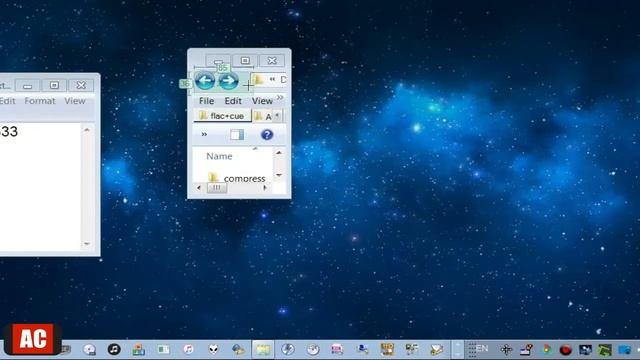Switch to the folder tab labeled A
Image resolution: width=640 pixels, height=360 pixels.
tap(263, 117)
